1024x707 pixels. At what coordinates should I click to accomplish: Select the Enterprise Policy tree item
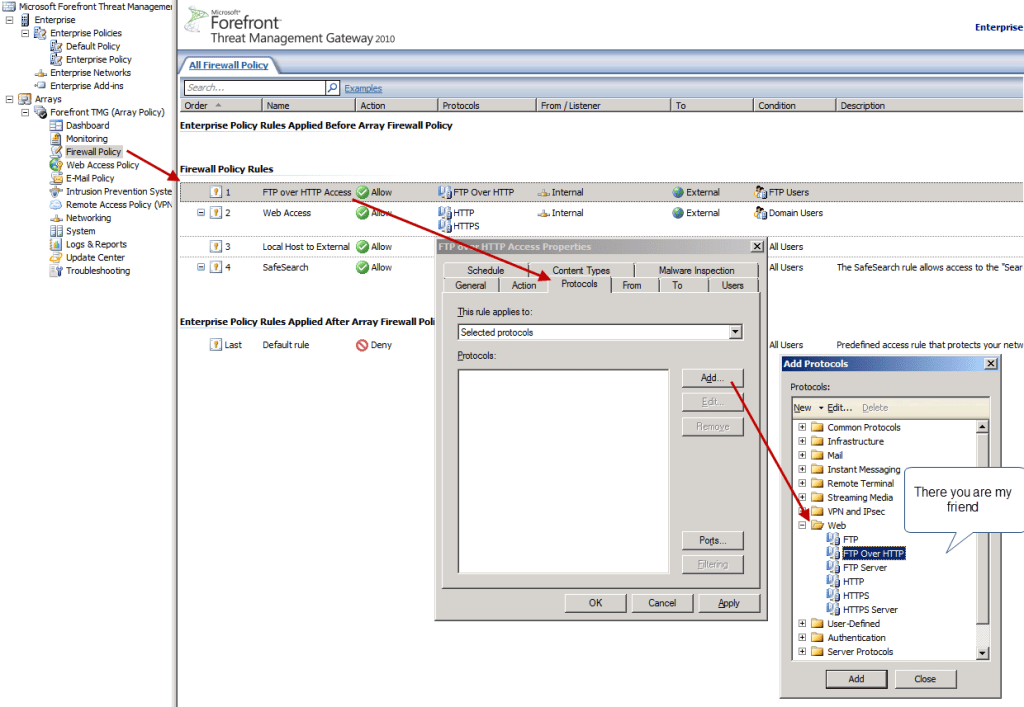coord(99,59)
